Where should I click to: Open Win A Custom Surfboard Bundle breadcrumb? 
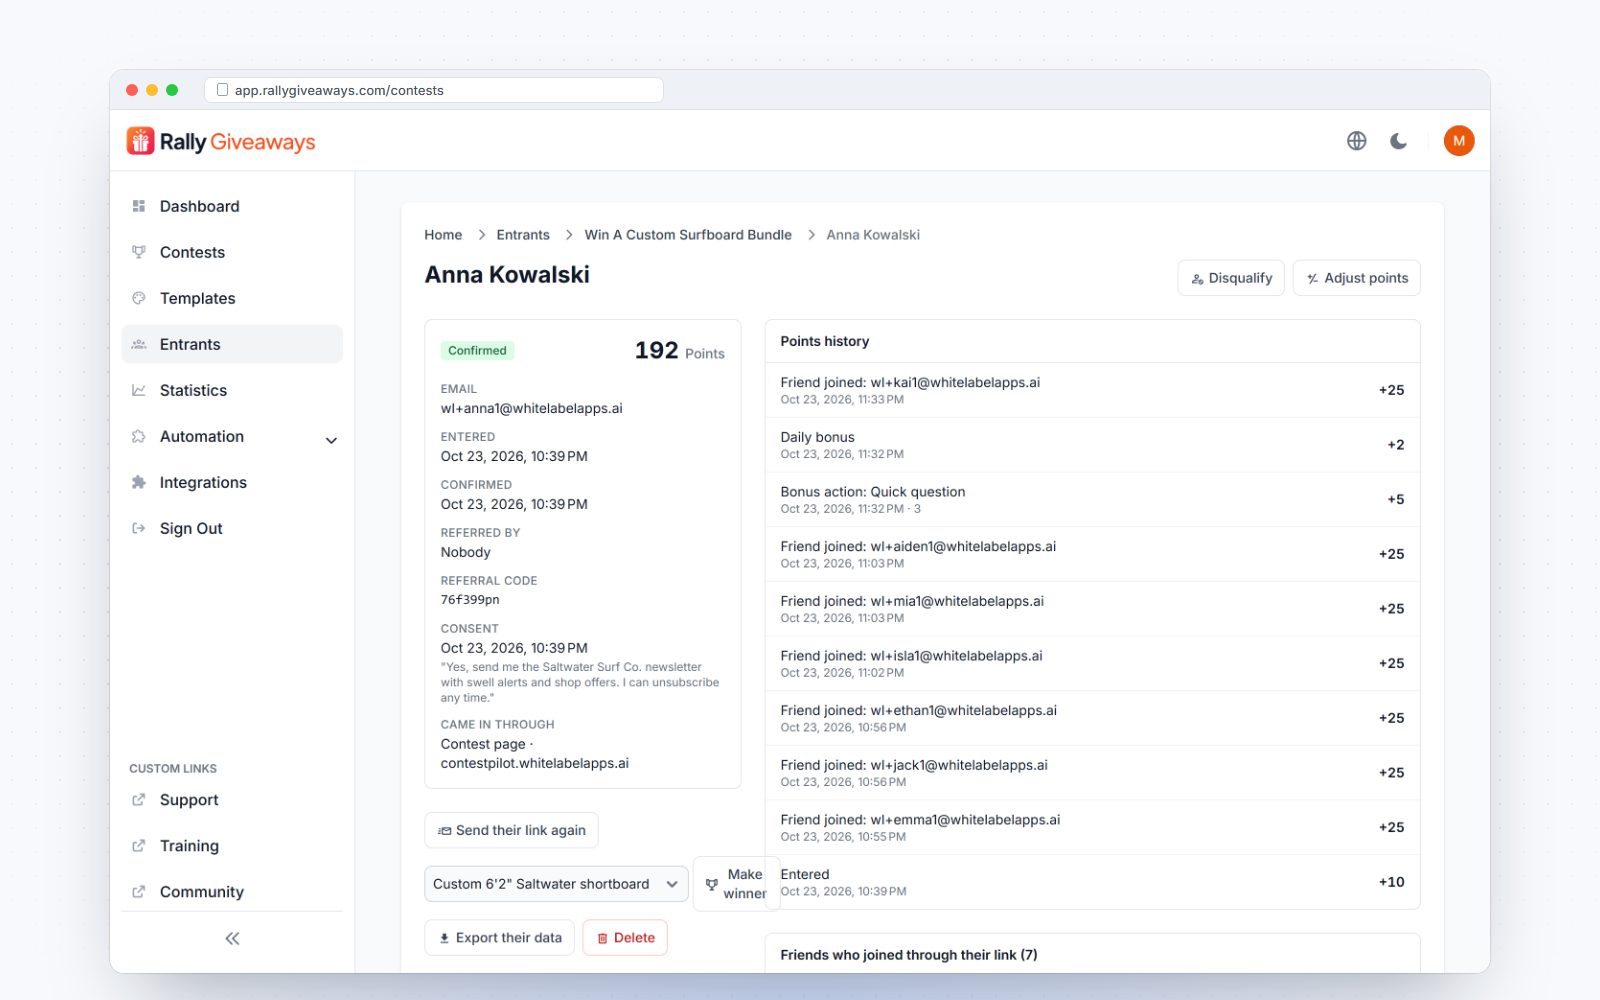[688, 235]
